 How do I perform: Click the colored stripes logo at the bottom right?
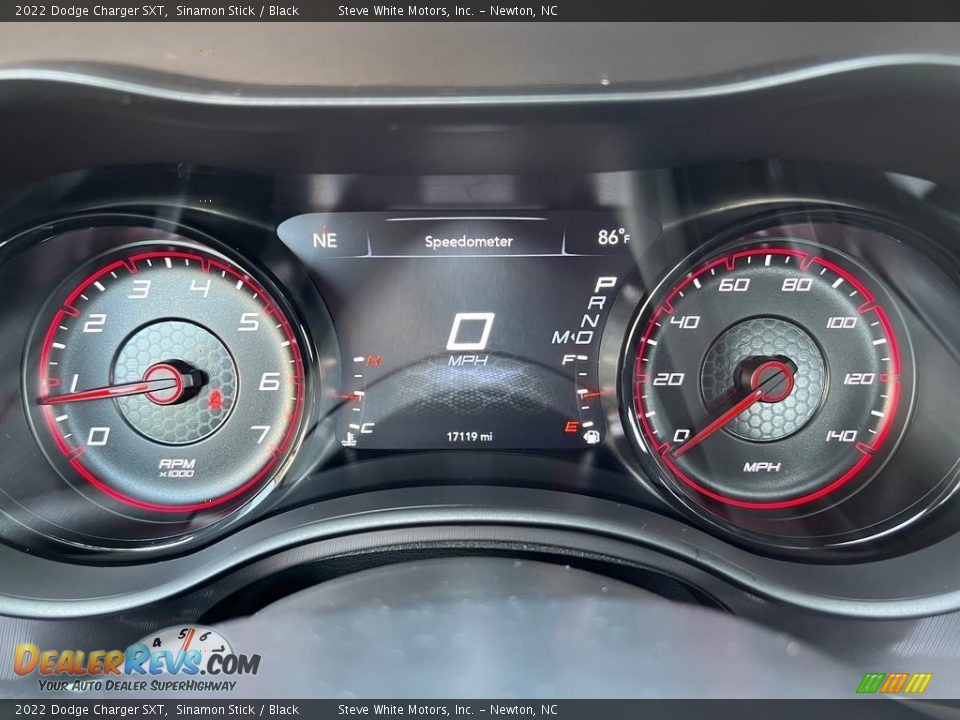point(894,683)
